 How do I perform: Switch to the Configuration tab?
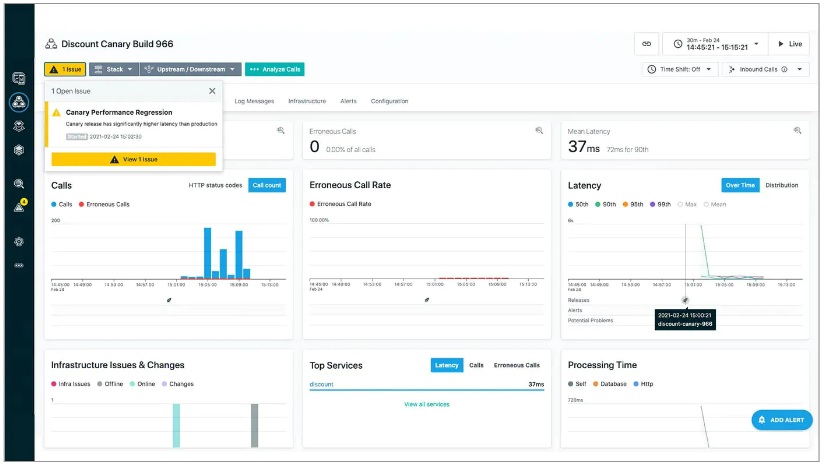coord(389,101)
